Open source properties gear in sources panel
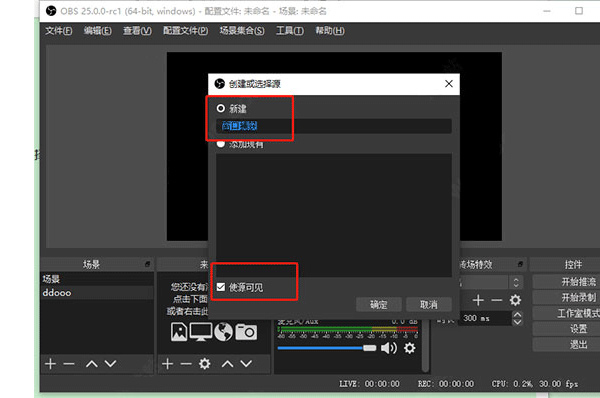Viewport: 600px width, 398px height. coord(205,364)
